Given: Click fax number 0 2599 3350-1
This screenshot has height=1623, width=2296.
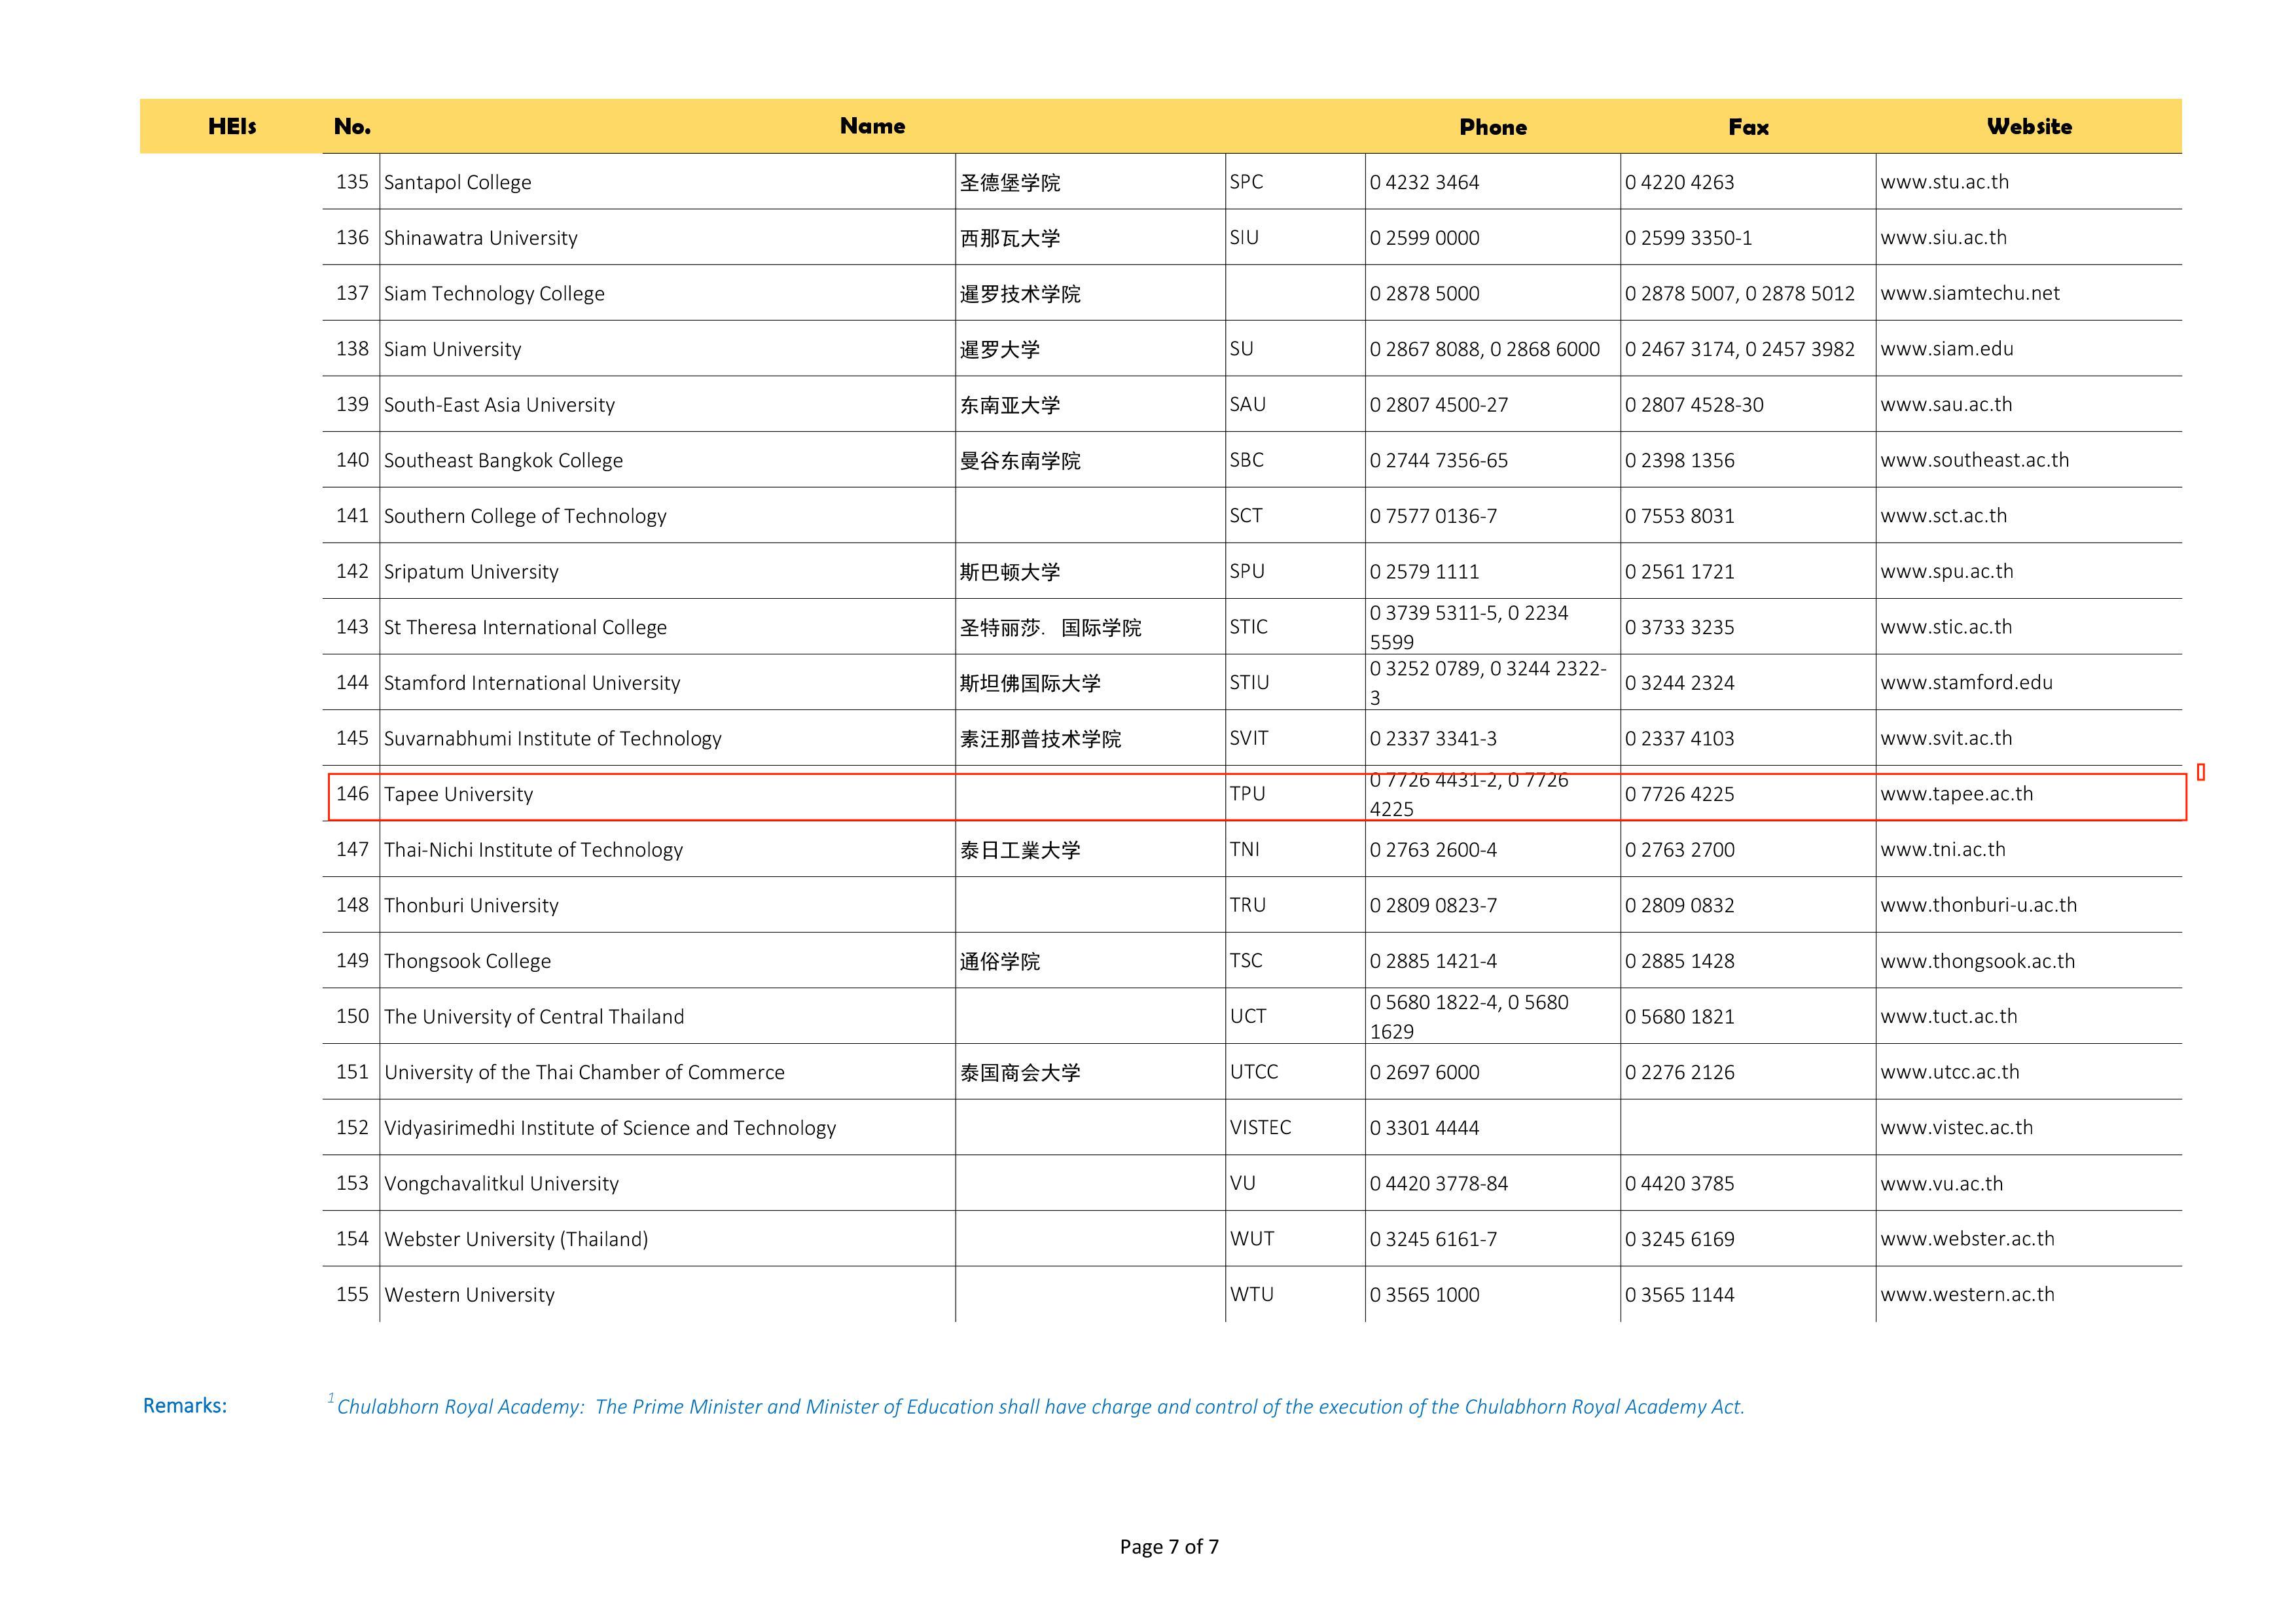Looking at the screenshot, I should point(1688,238).
